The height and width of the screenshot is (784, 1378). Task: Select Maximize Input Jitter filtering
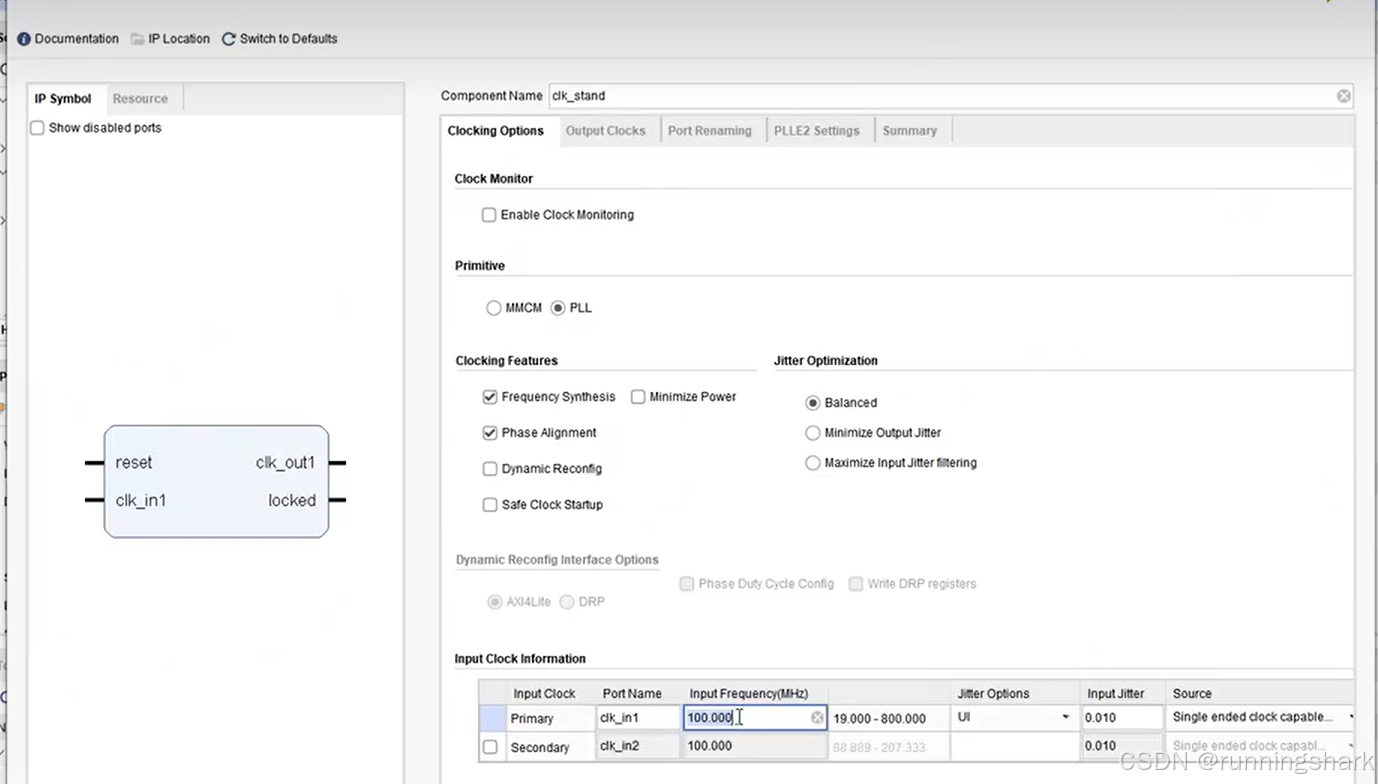(813, 463)
